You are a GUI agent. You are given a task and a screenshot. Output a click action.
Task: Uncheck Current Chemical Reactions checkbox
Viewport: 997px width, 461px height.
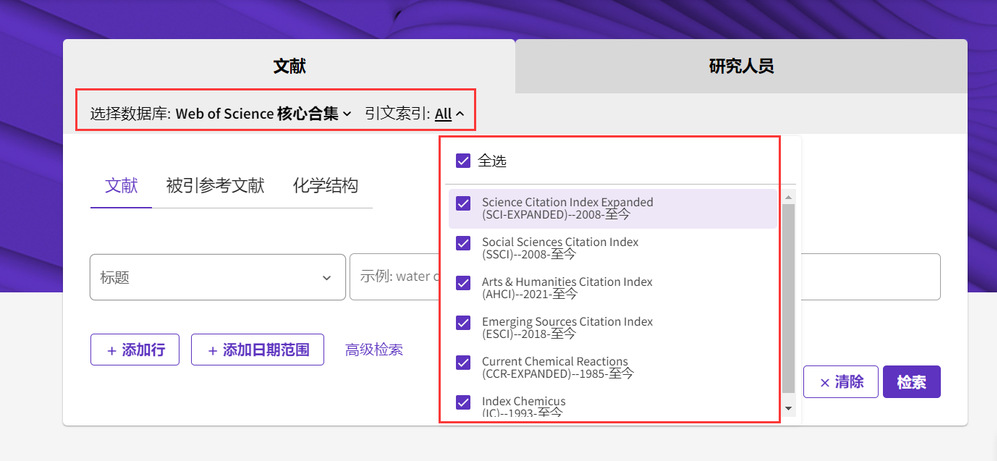pyautogui.click(x=463, y=362)
